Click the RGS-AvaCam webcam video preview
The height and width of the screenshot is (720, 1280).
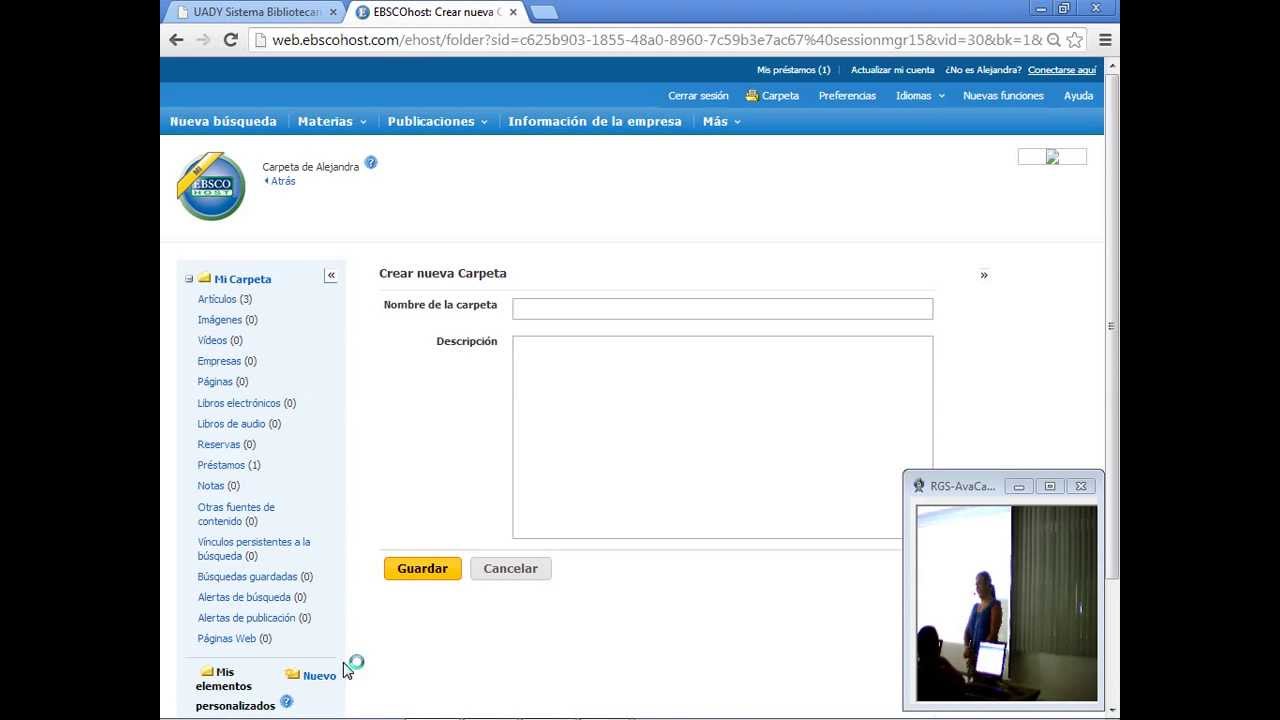(1006, 603)
